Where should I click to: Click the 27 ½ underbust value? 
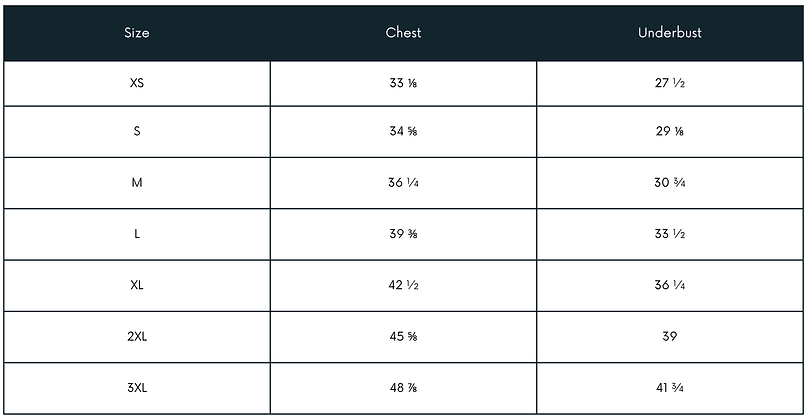[x=670, y=83]
